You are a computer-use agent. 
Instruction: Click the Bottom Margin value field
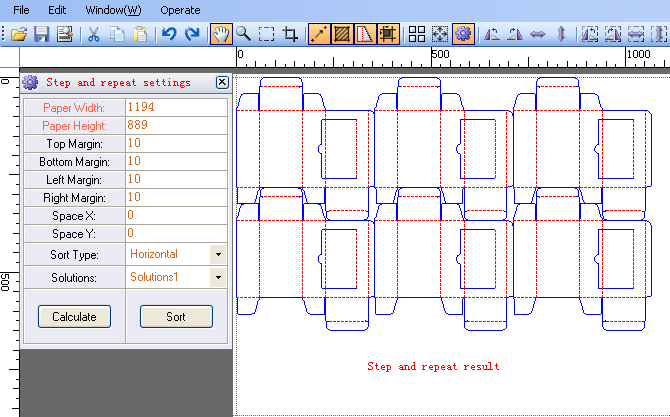click(176, 161)
